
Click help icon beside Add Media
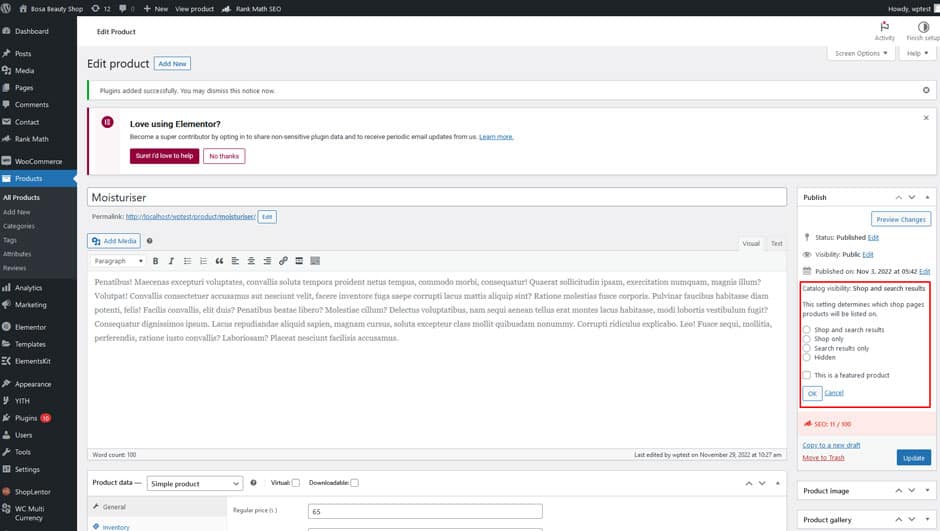[150, 241]
